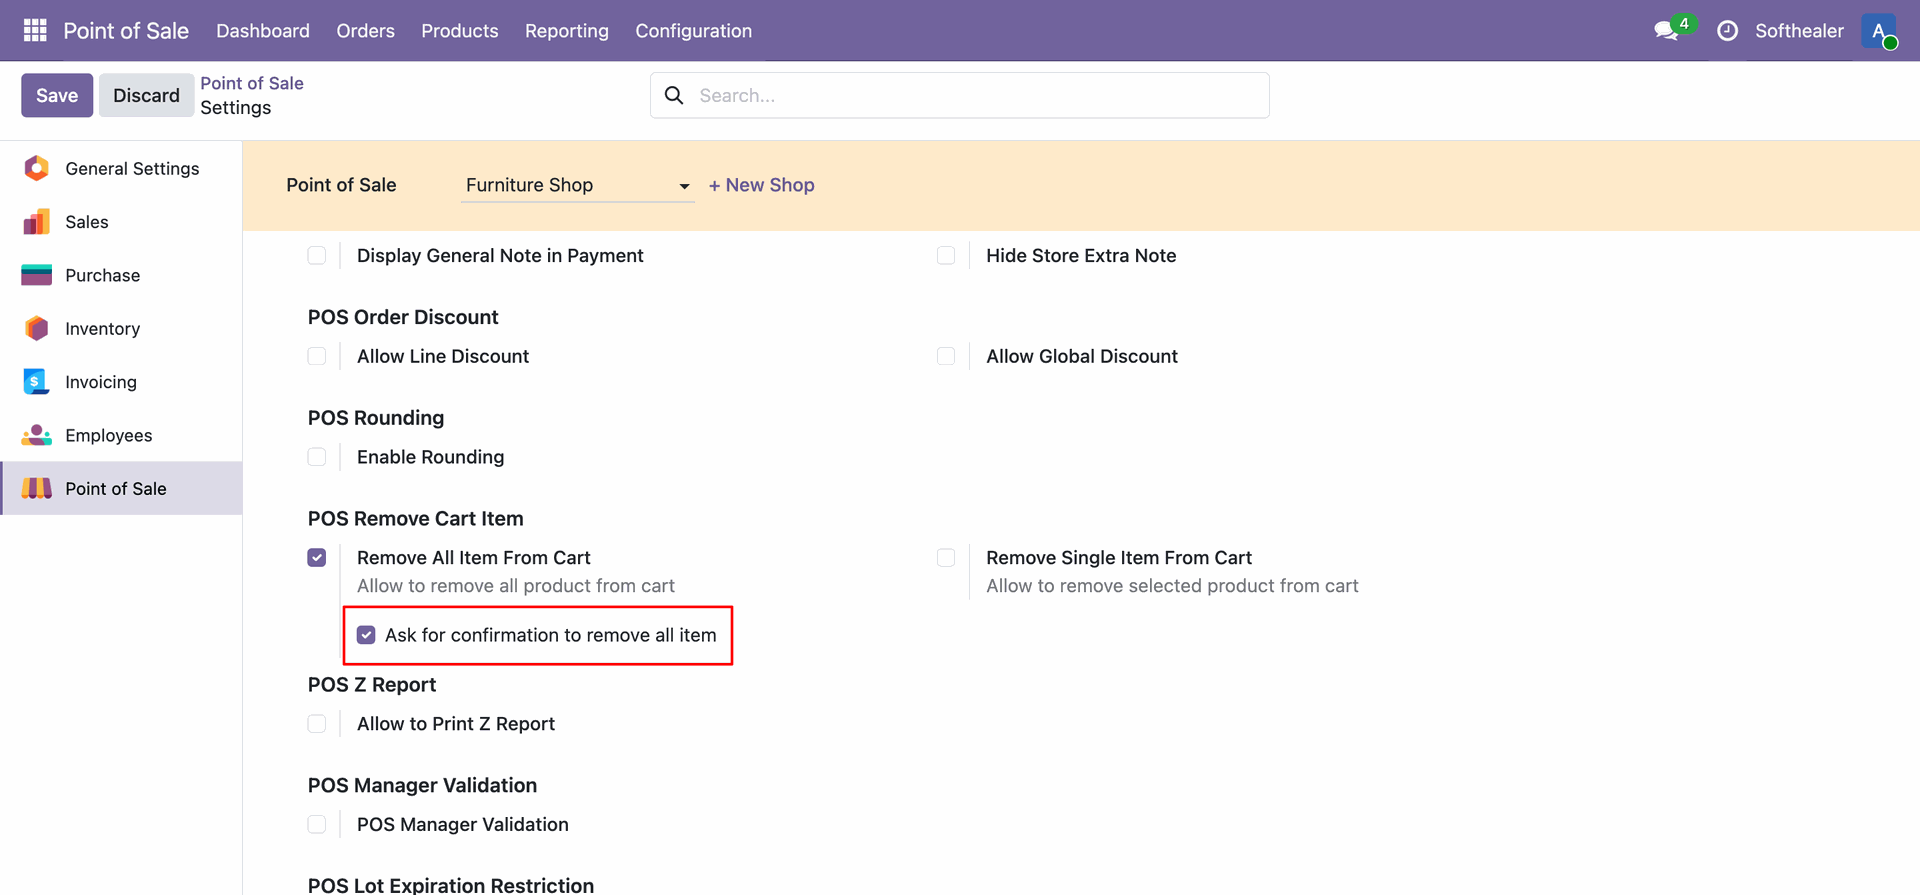Open the chat messages icon
This screenshot has width=1920, height=895.
coord(1666,30)
